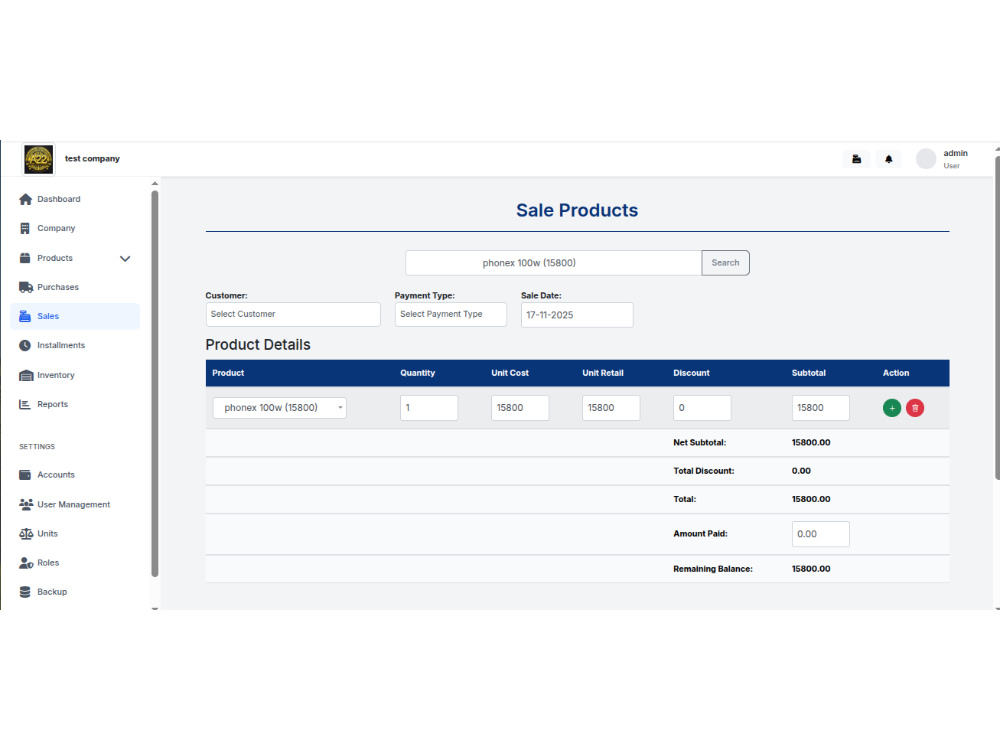The width and height of the screenshot is (1000, 750).
Task: Click the Sale Date field
Action: 577,315
